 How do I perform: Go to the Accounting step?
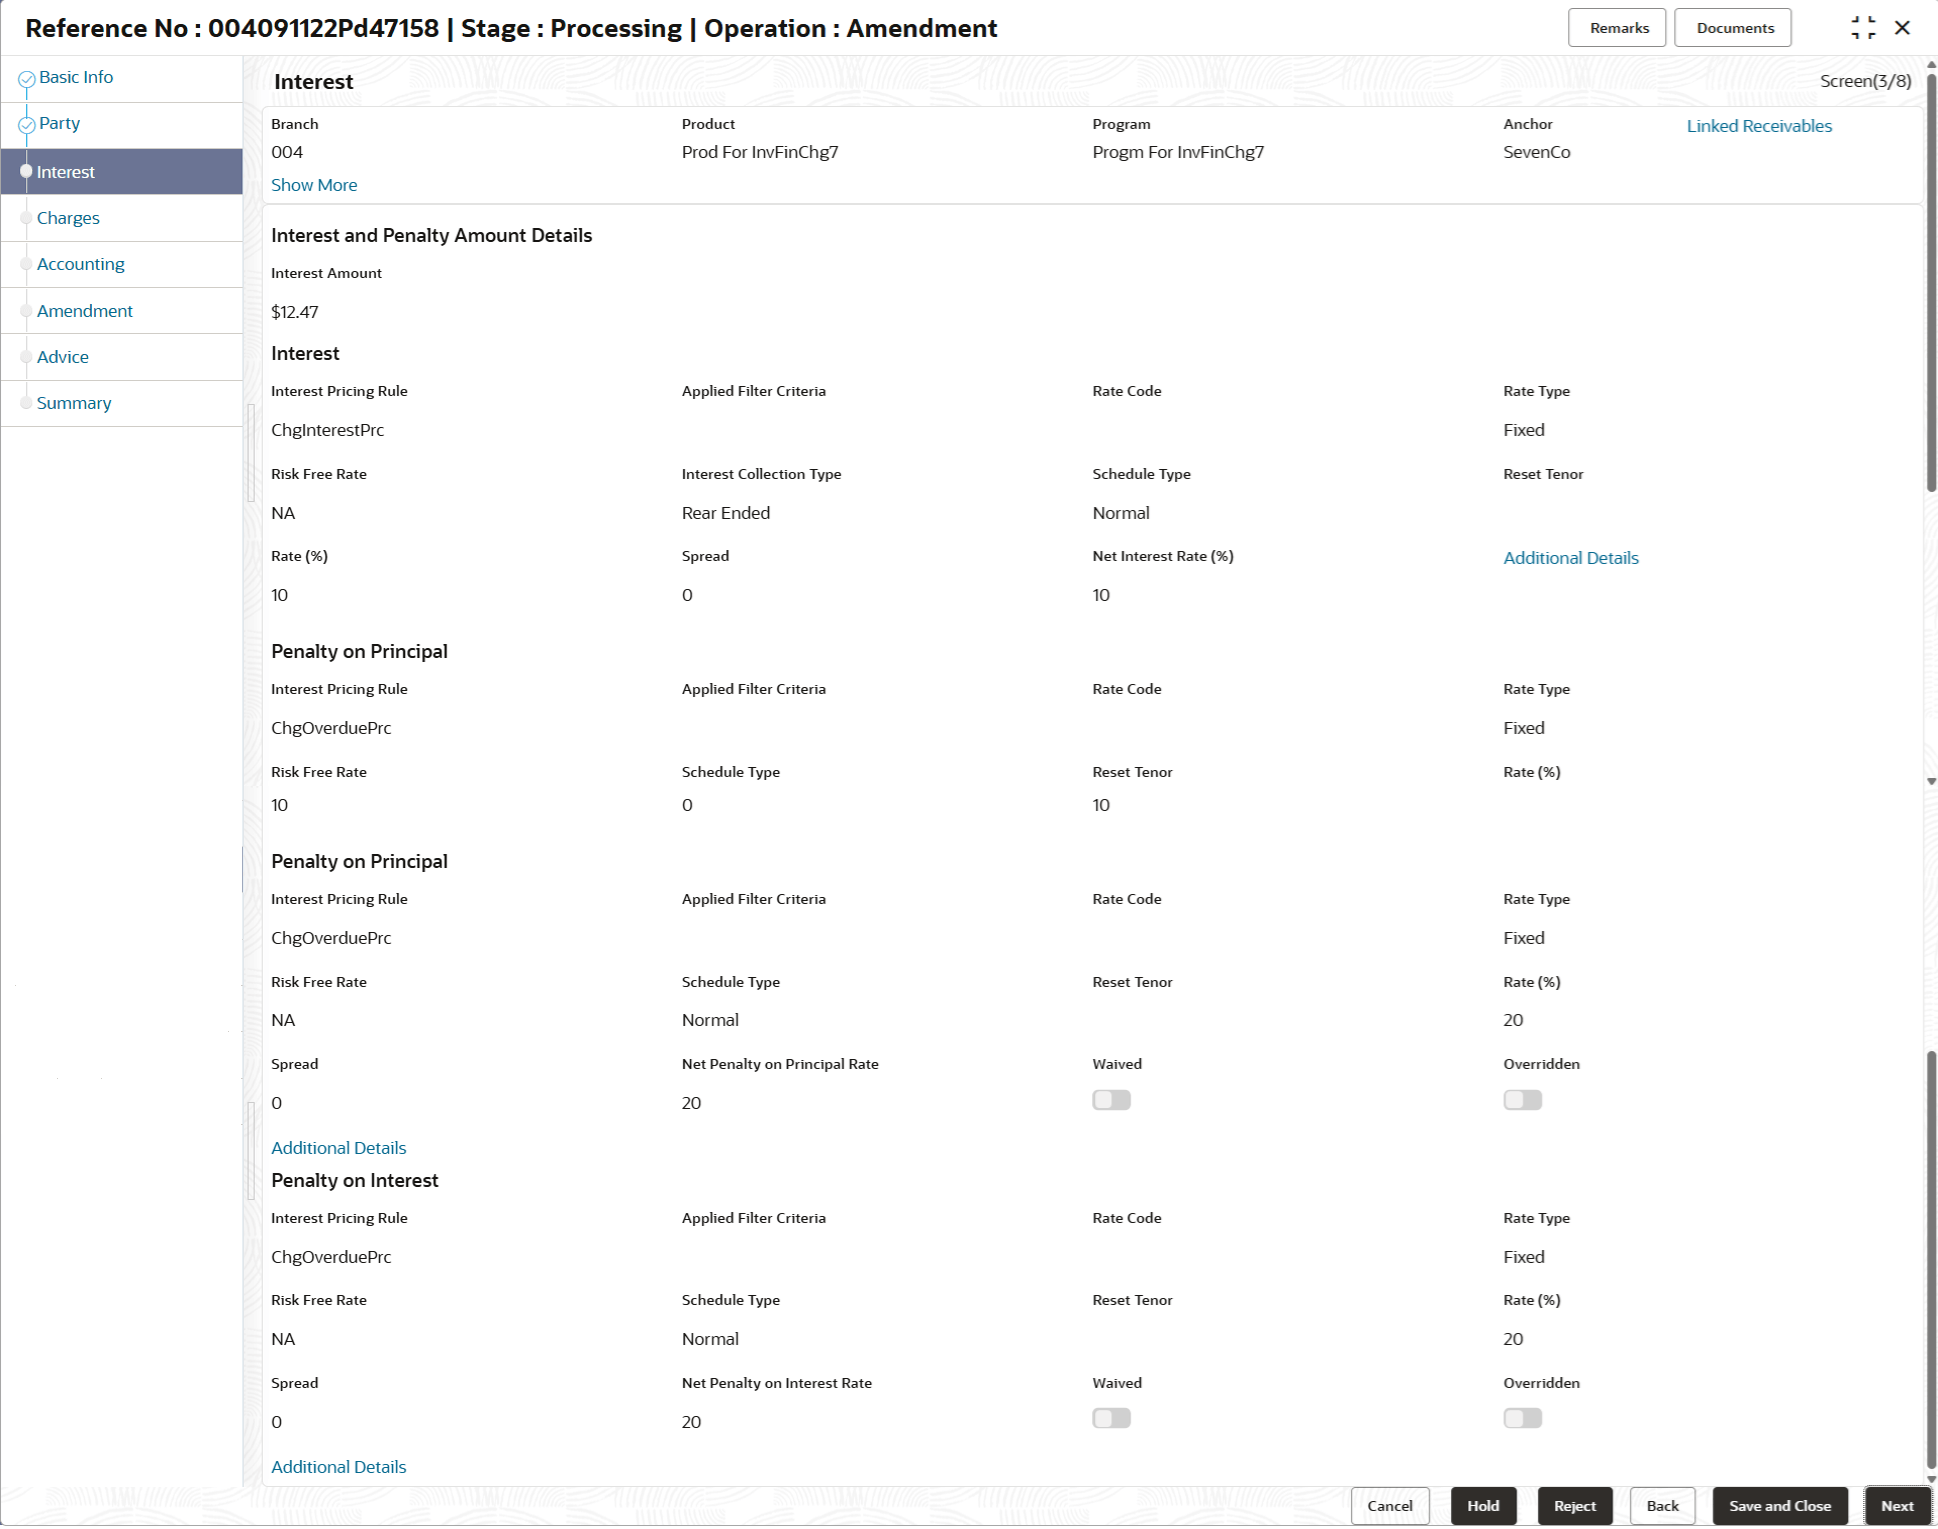coord(81,264)
